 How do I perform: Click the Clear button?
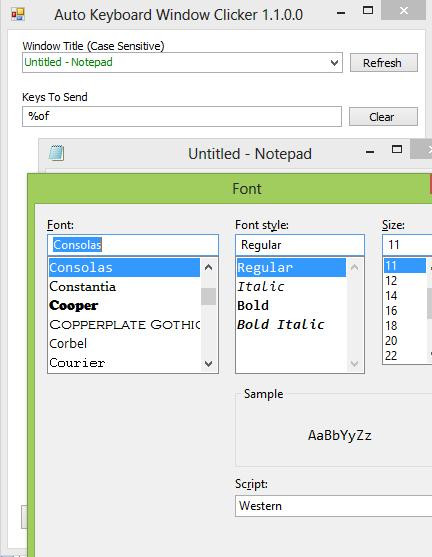click(383, 117)
